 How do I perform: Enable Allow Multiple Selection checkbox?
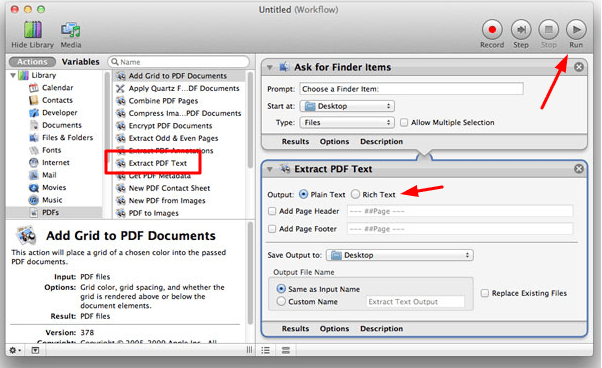pyautogui.click(x=404, y=122)
